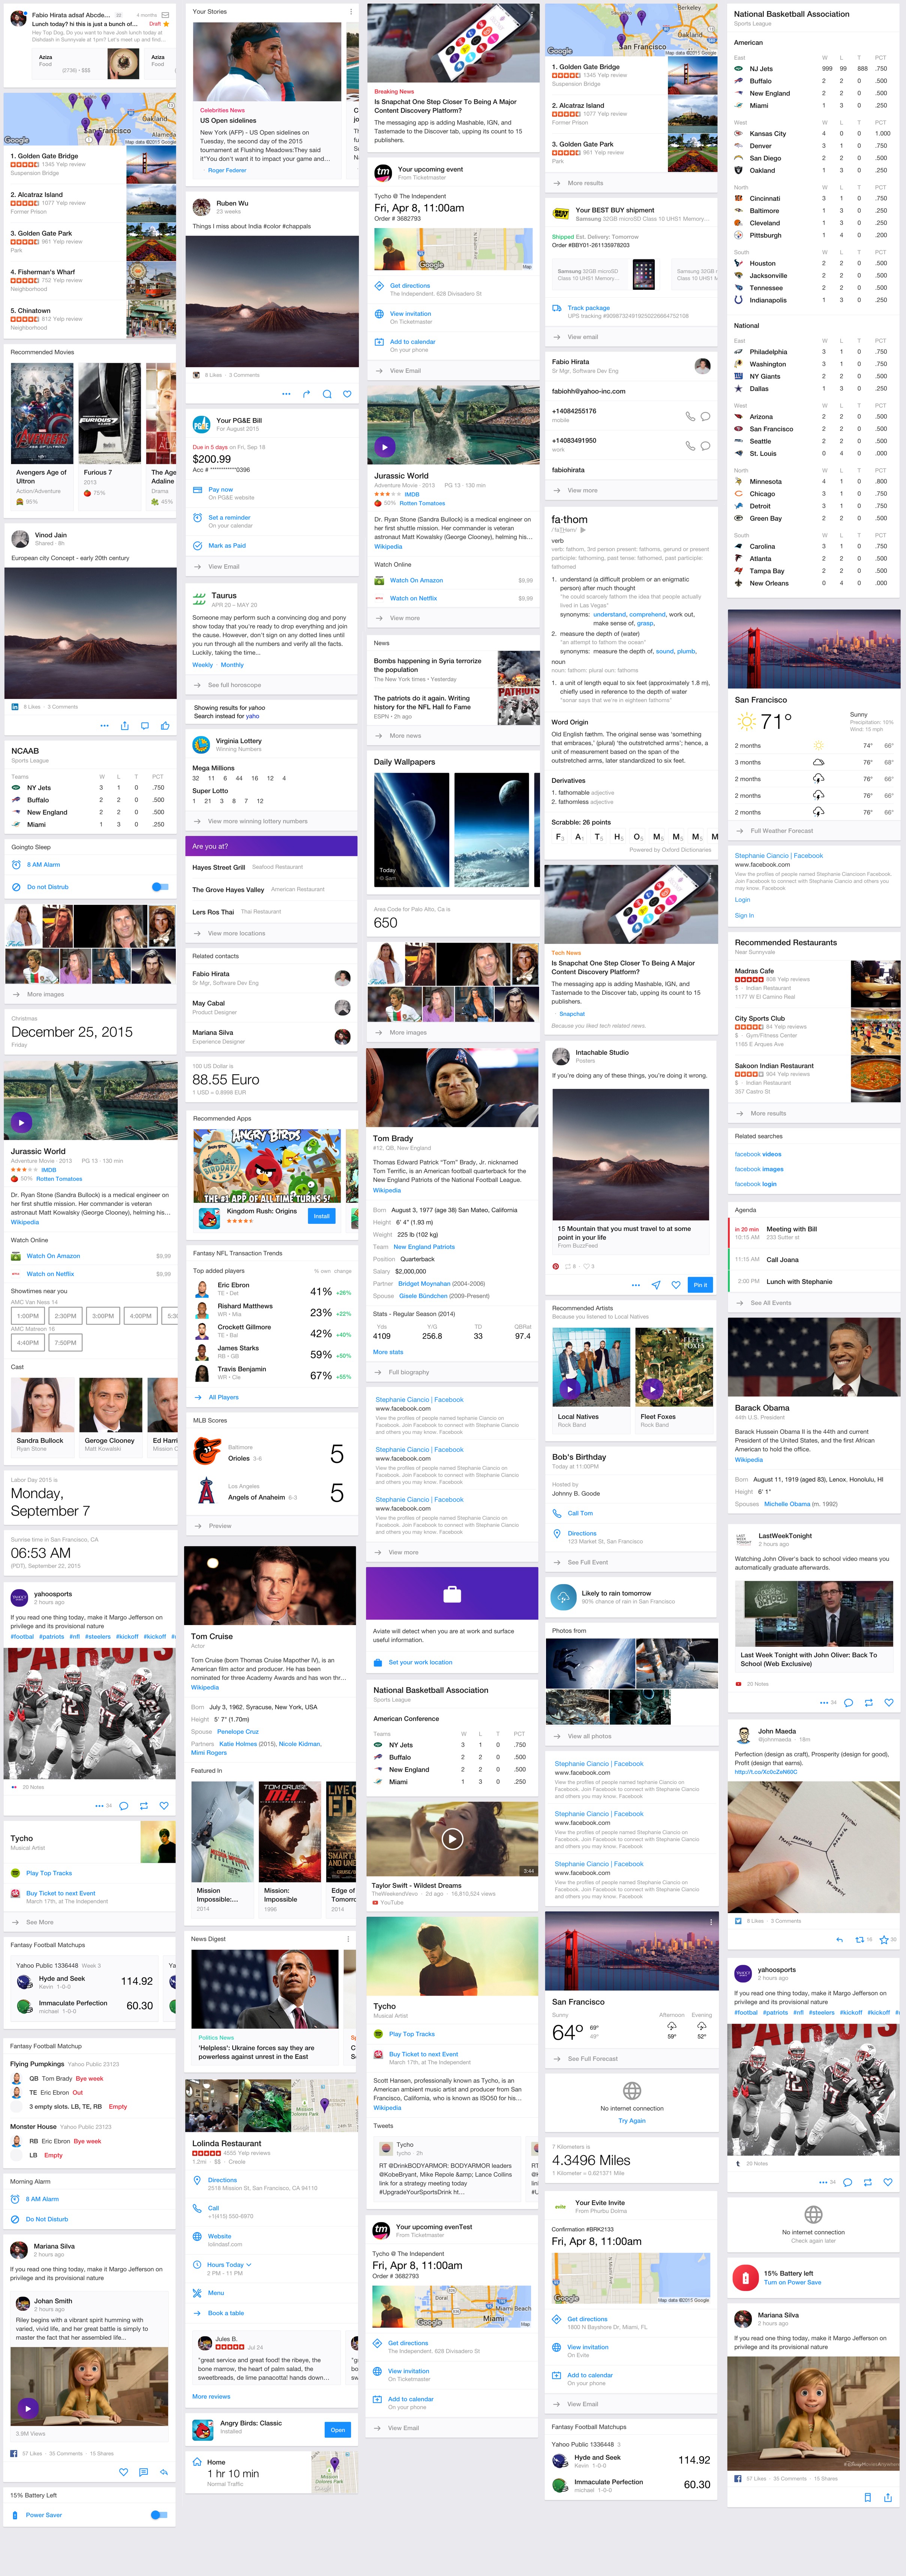Switch to Monthly in Taurus horoscope
Image resolution: width=906 pixels, height=2576 pixels.
tap(232, 665)
